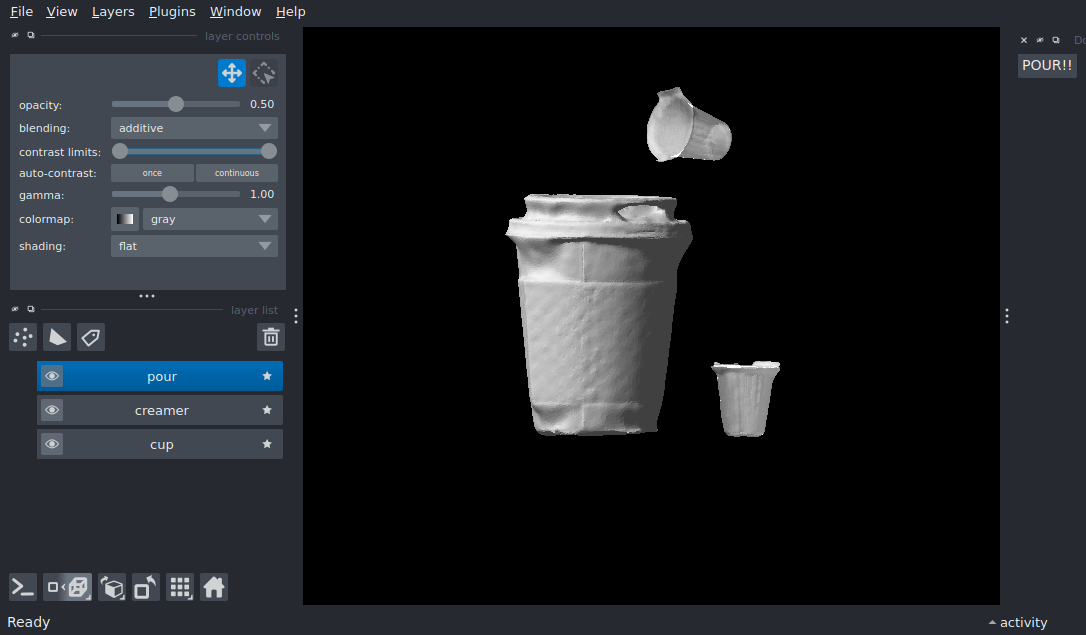Hide the pour layer
The image size is (1086, 635).
coord(52,376)
